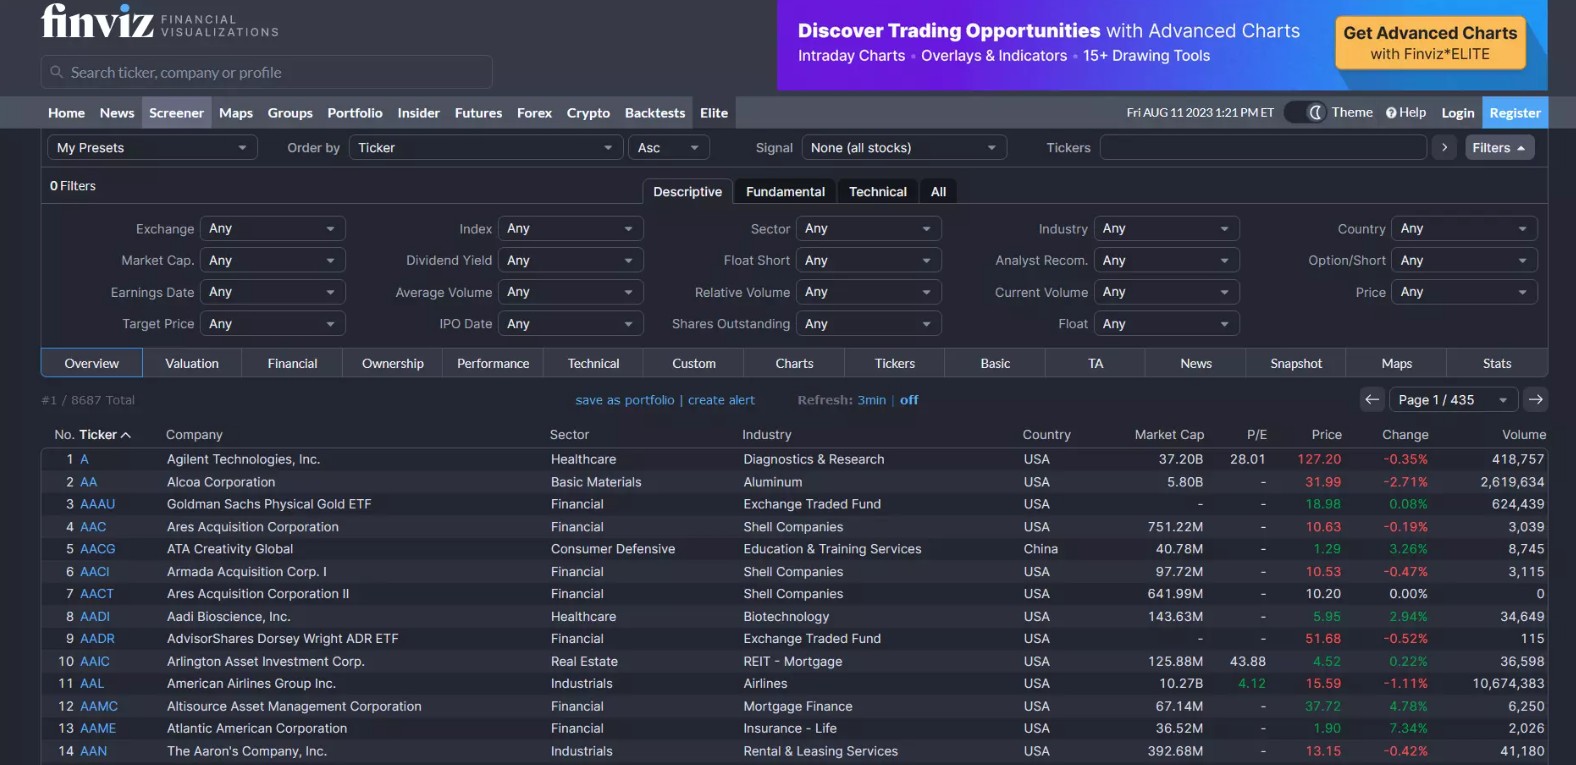Toggle the dark/light Theme switch
1576x765 pixels.
coord(1304,113)
